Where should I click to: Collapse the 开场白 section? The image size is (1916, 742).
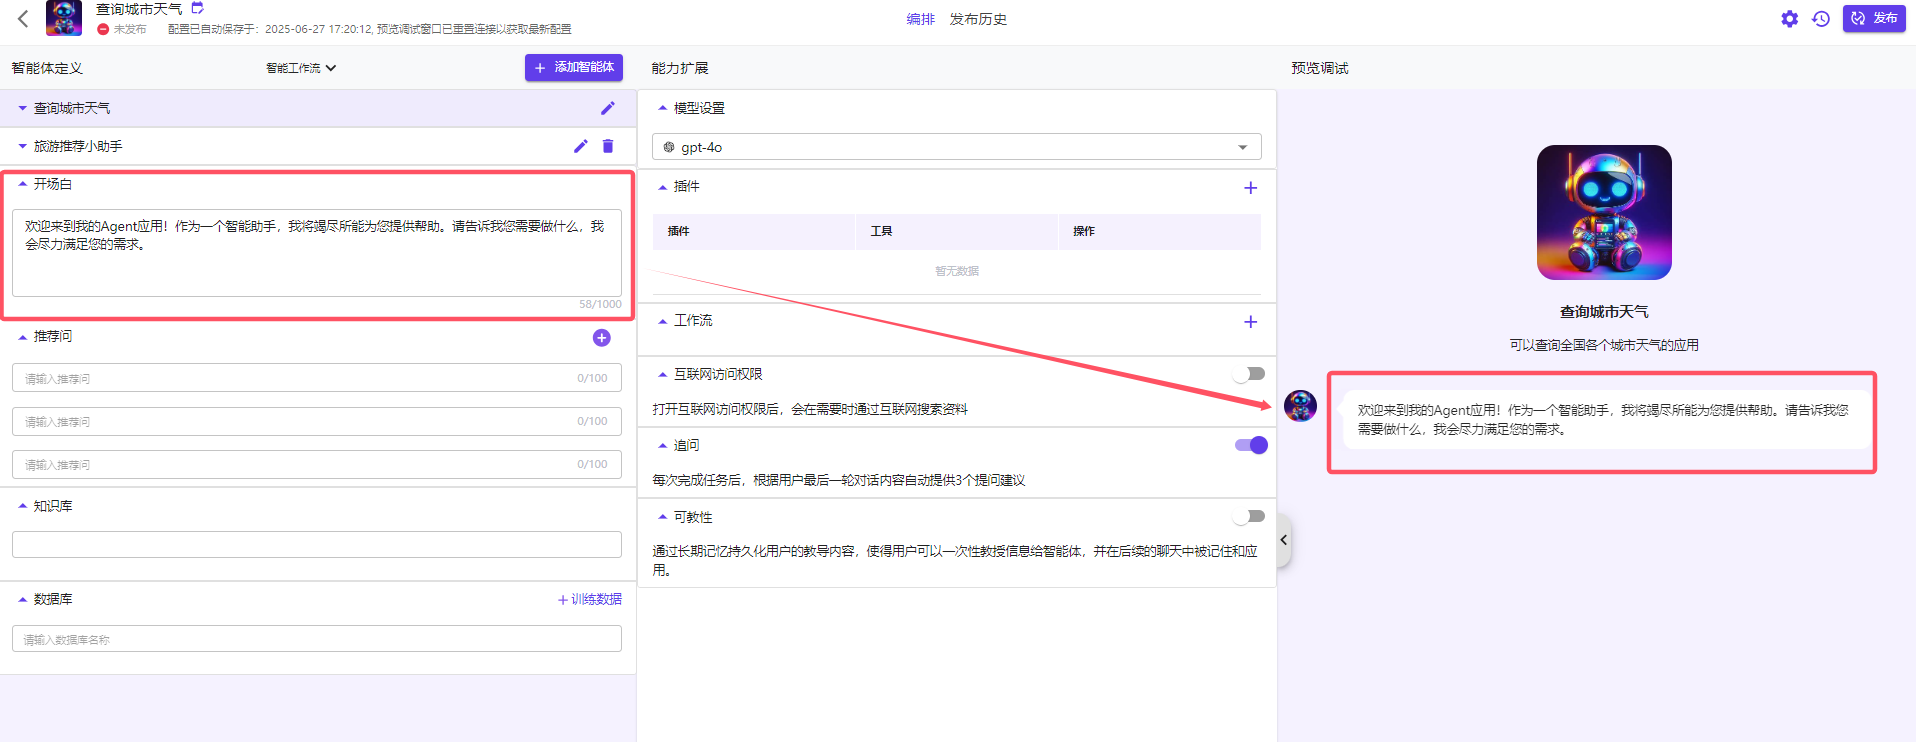click(22, 184)
